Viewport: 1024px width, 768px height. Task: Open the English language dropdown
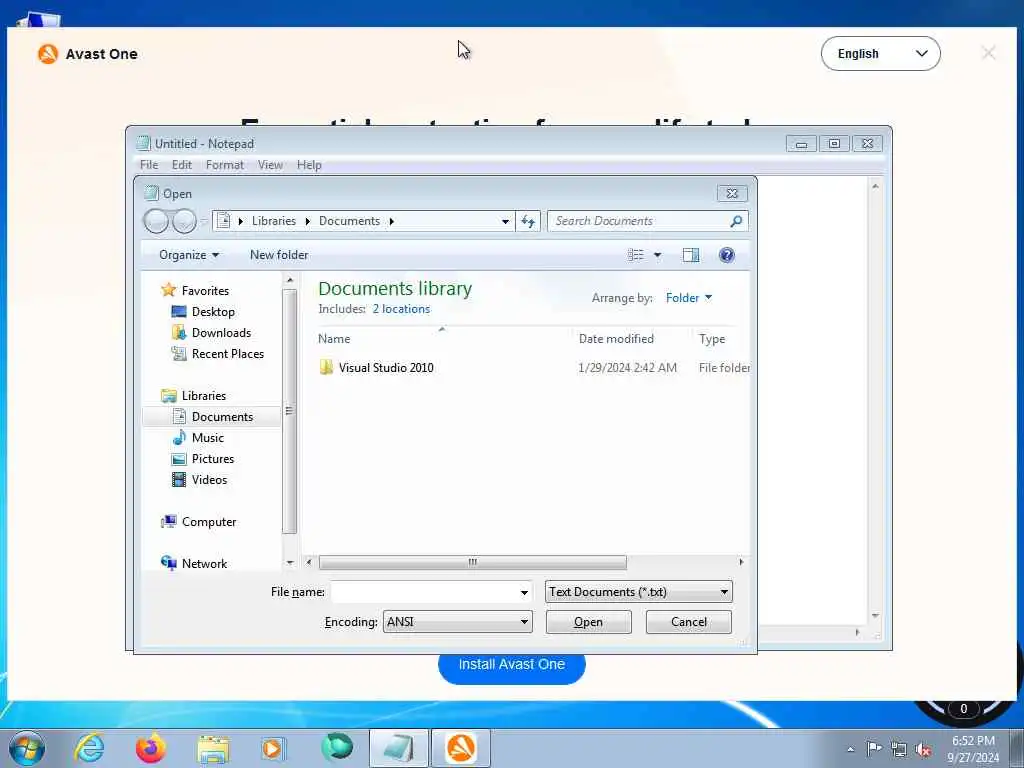click(880, 54)
